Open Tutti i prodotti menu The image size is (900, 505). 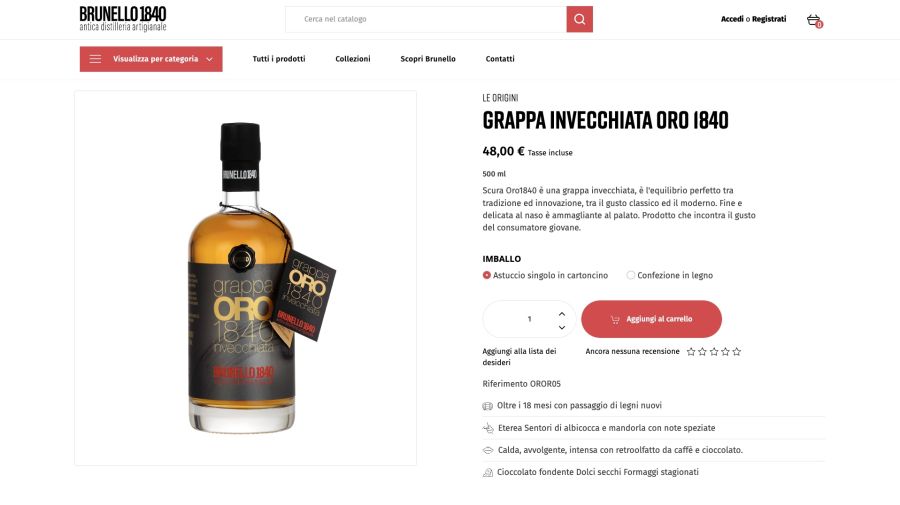pos(279,59)
